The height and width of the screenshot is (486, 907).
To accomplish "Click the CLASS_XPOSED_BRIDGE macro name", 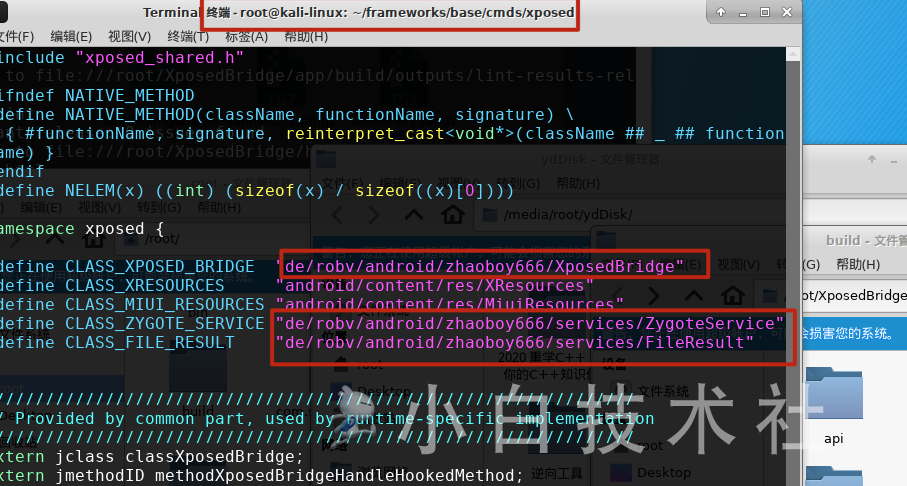I will click(x=160, y=267).
